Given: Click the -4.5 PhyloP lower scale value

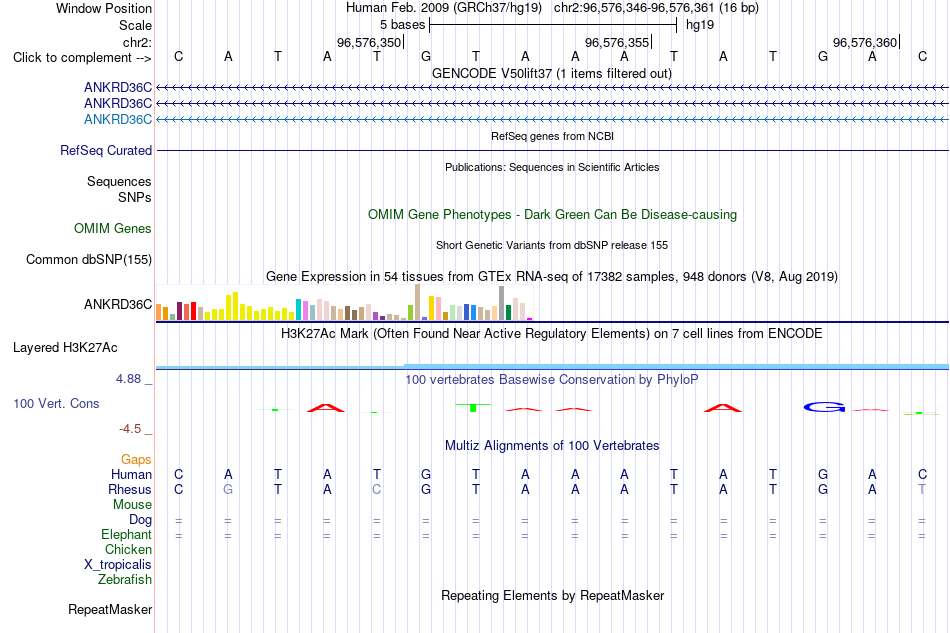Looking at the screenshot, I should pos(130,429).
